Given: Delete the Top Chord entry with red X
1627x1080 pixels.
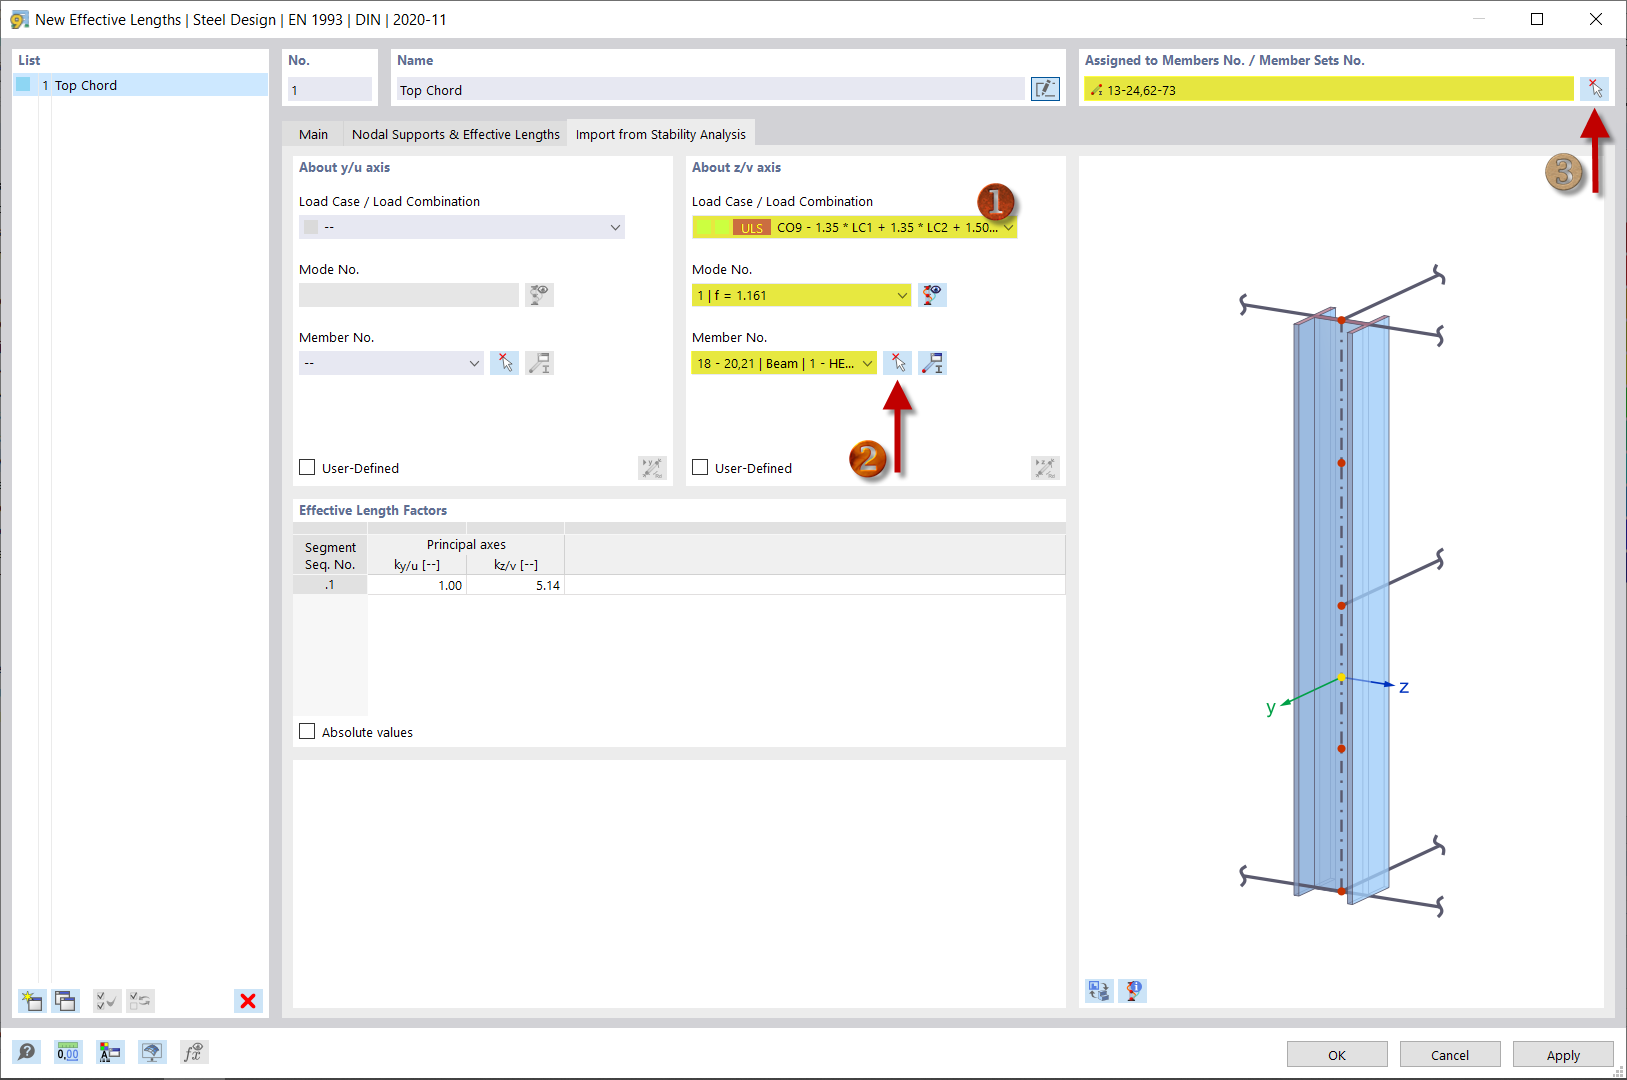Looking at the screenshot, I should click(x=247, y=1000).
